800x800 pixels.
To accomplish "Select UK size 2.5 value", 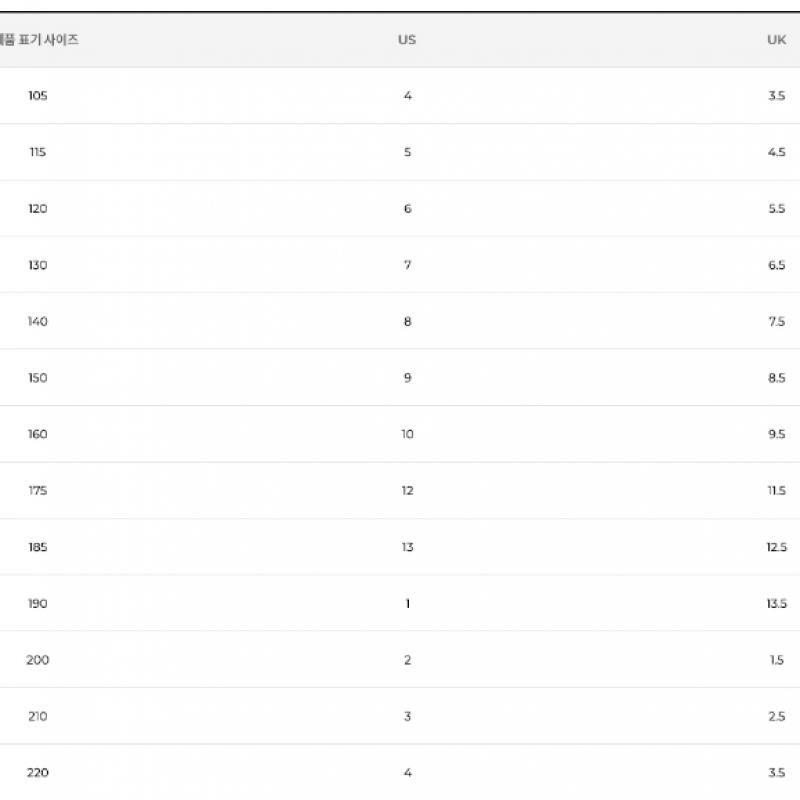I will (776, 716).
